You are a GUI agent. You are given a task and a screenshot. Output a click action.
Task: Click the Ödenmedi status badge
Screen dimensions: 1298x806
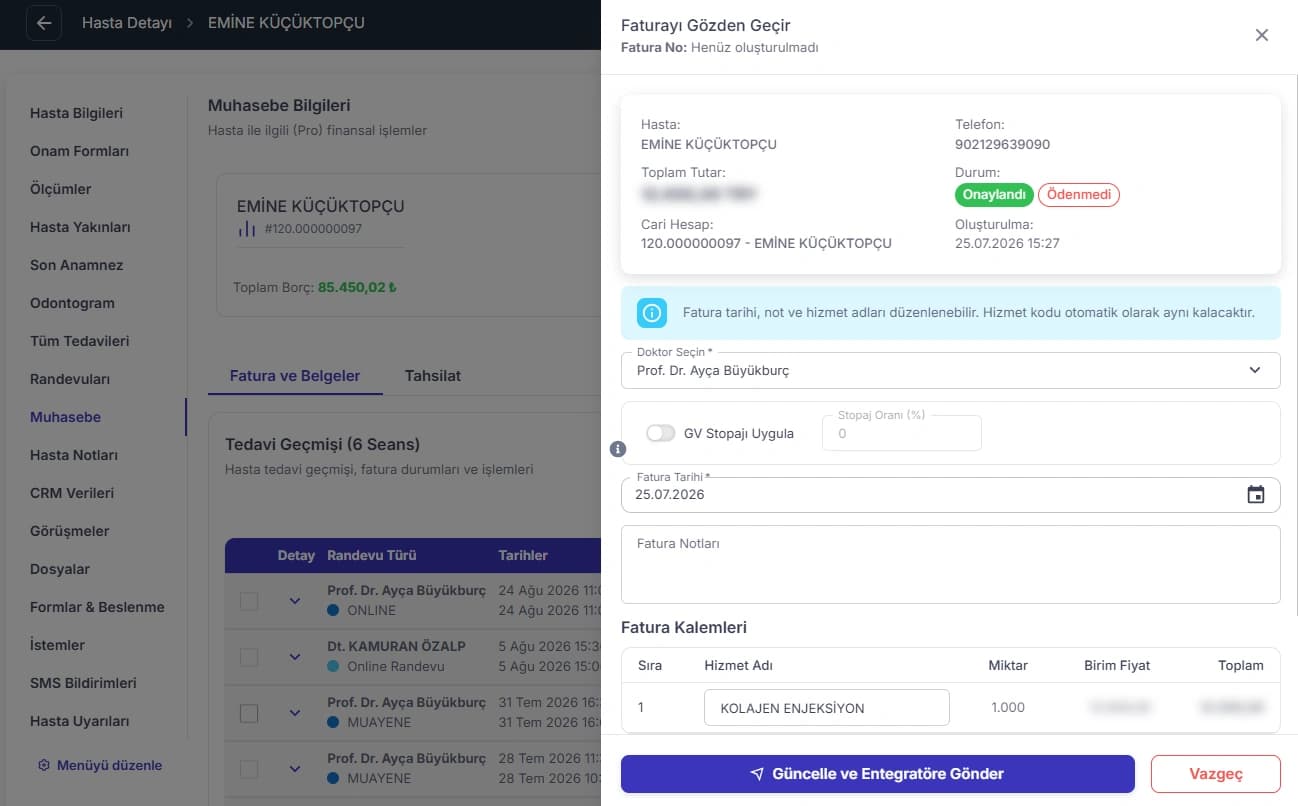pyautogui.click(x=1079, y=195)
